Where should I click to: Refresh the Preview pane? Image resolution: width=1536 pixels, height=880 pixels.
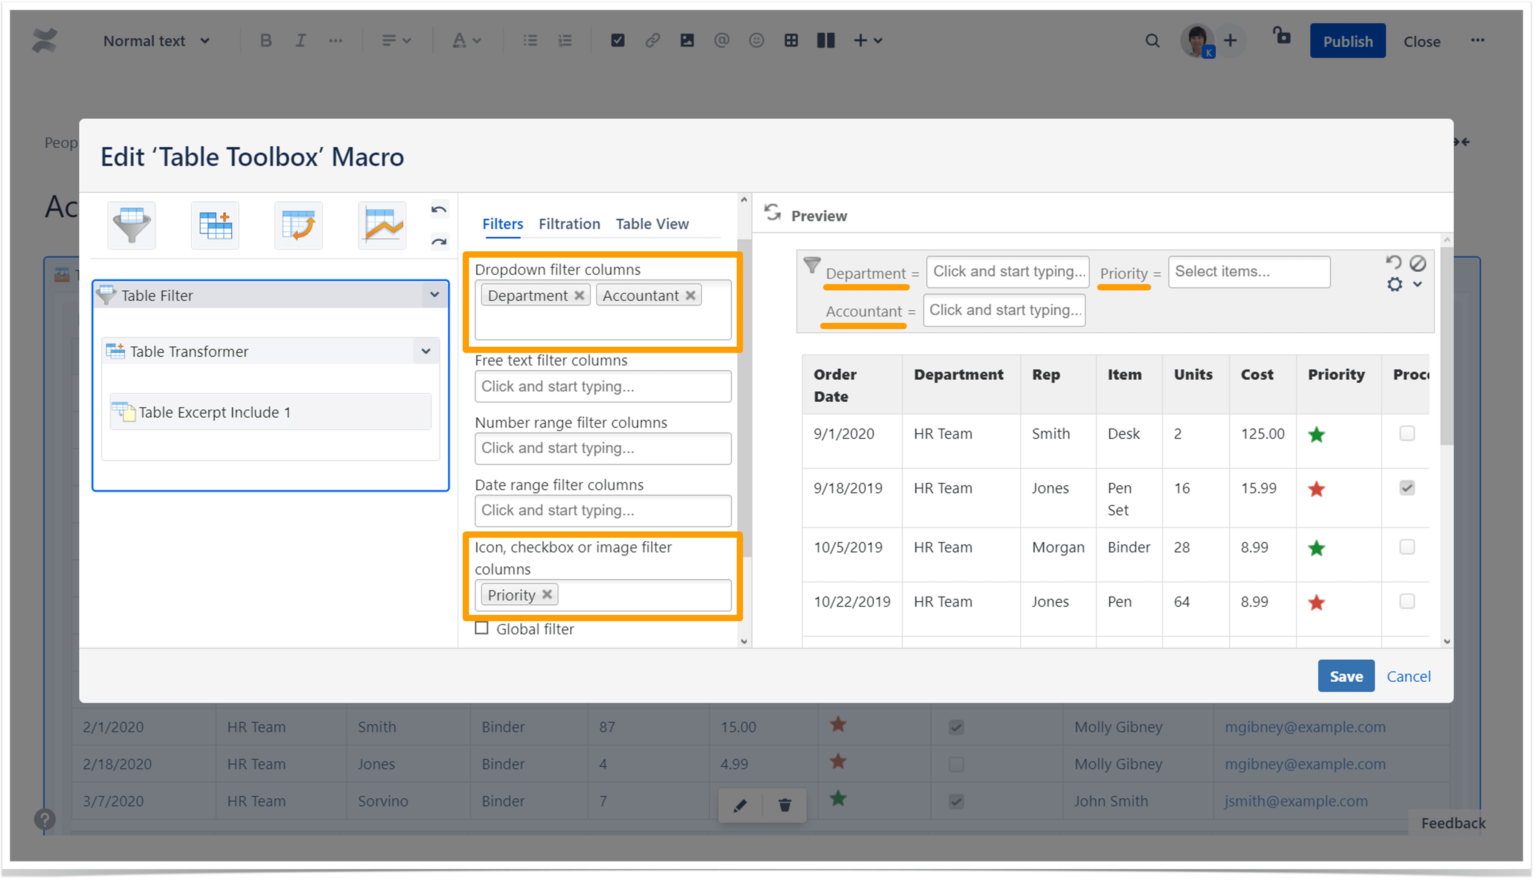click(x=771, y=213)
